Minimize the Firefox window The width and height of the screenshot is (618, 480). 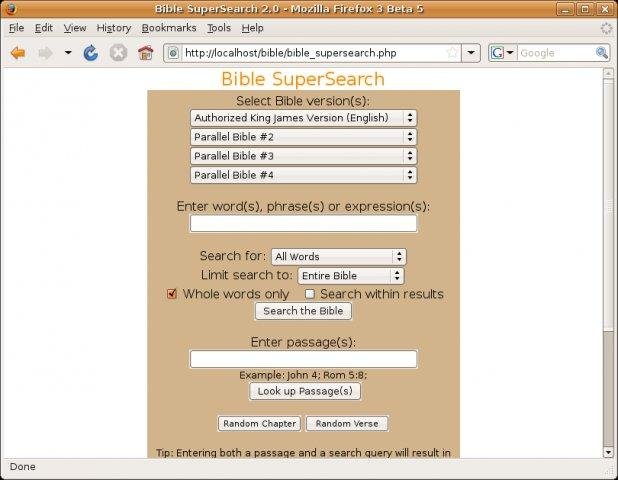point(565,9)
